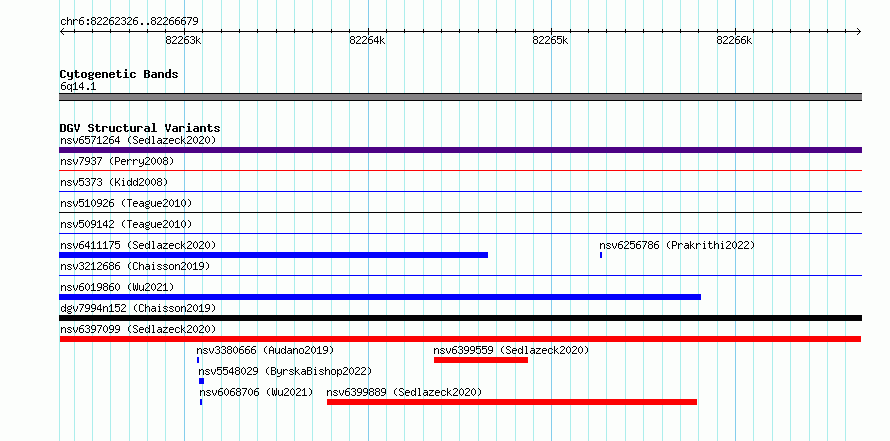Click the nsv6068706 (Wu2021) label
Viewport: 890px width, 441px height.
point(256,392)
